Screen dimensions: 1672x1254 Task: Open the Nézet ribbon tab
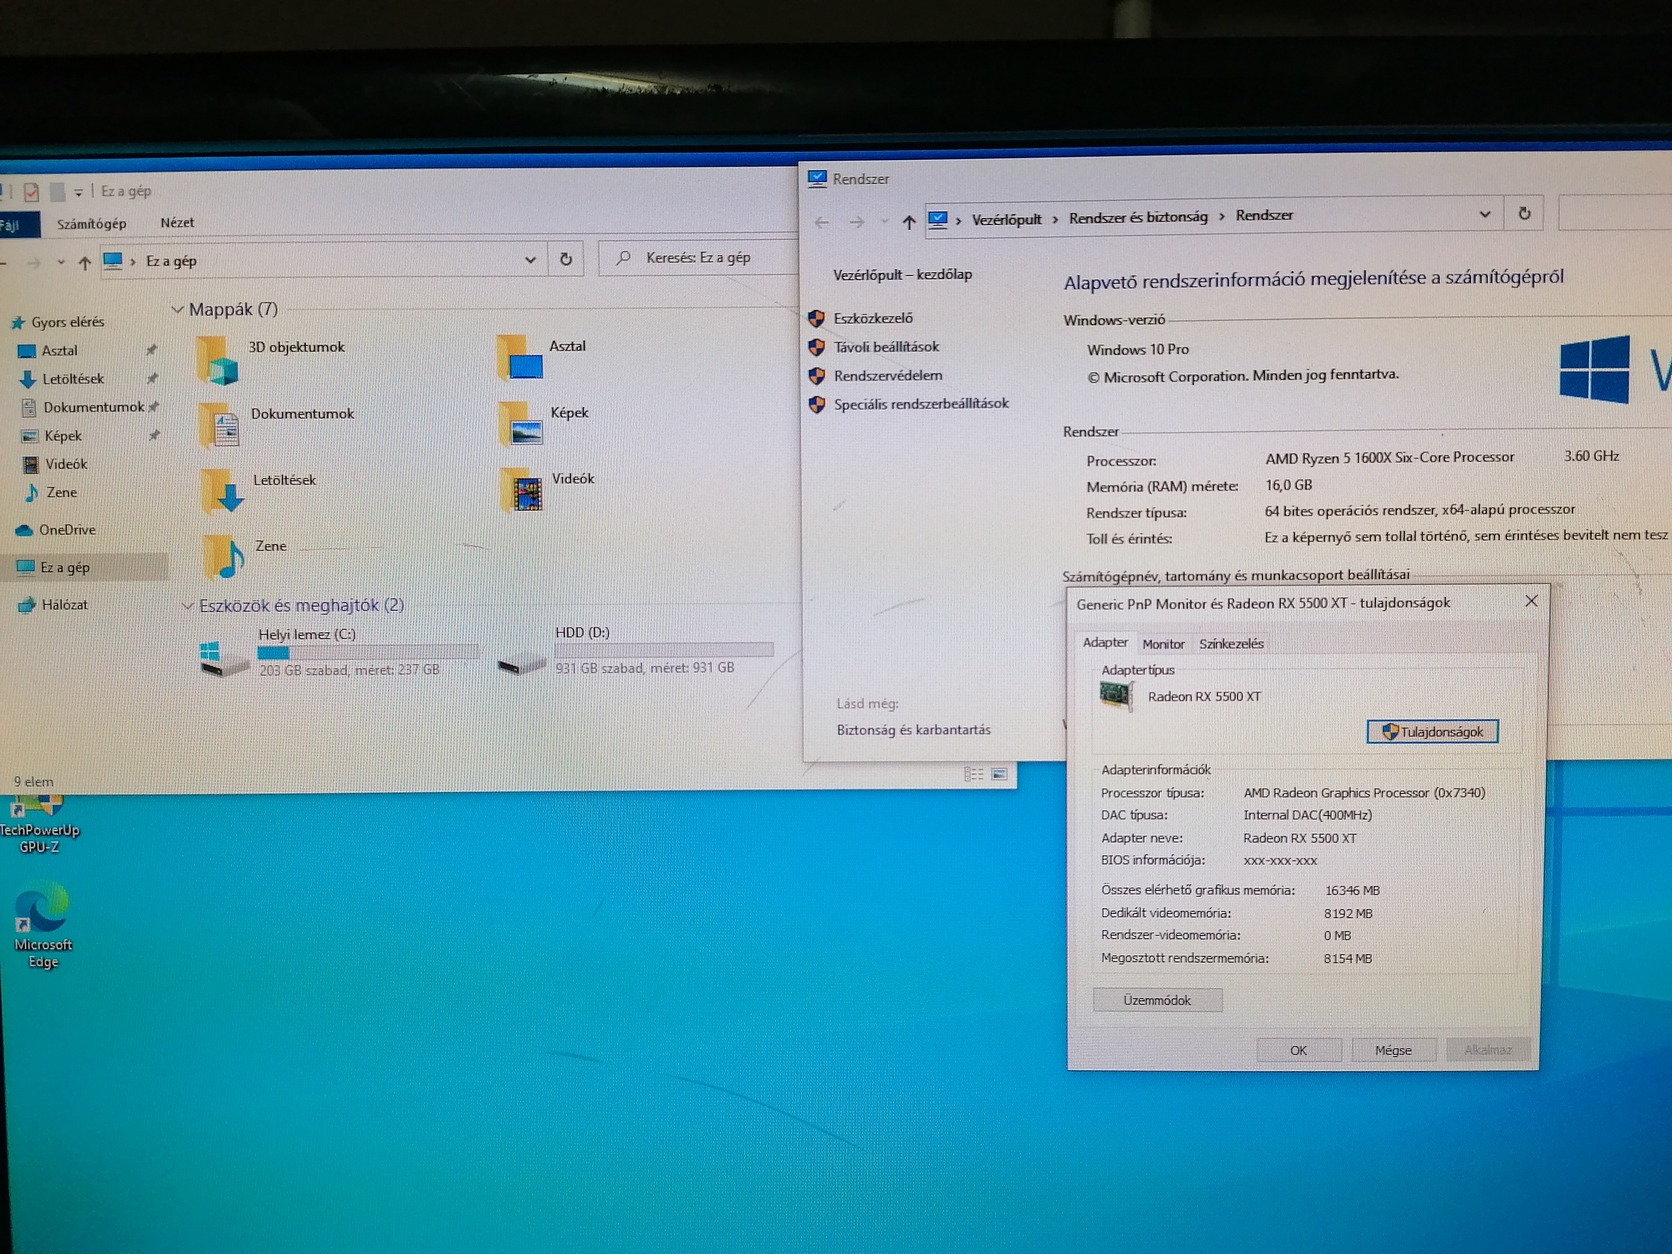click(x=177, y=223)
